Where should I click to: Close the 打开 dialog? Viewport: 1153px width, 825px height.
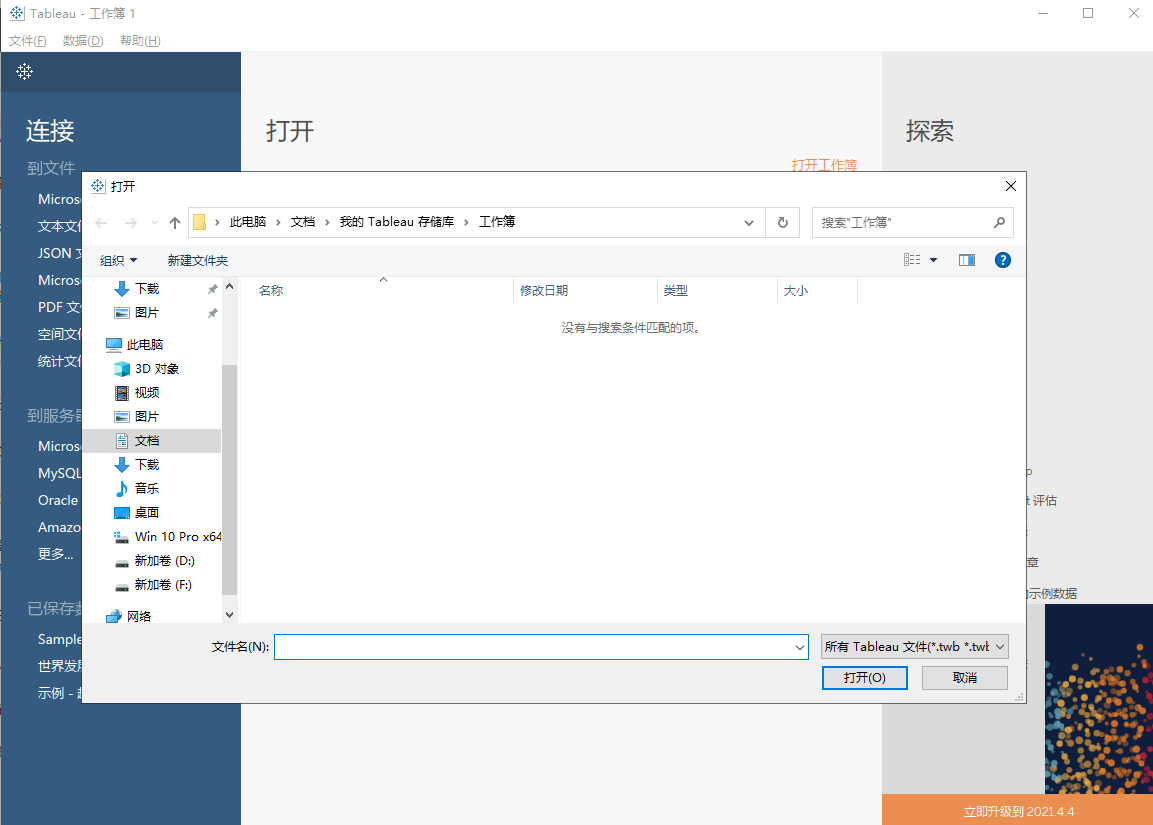[x=1010, y=186]
